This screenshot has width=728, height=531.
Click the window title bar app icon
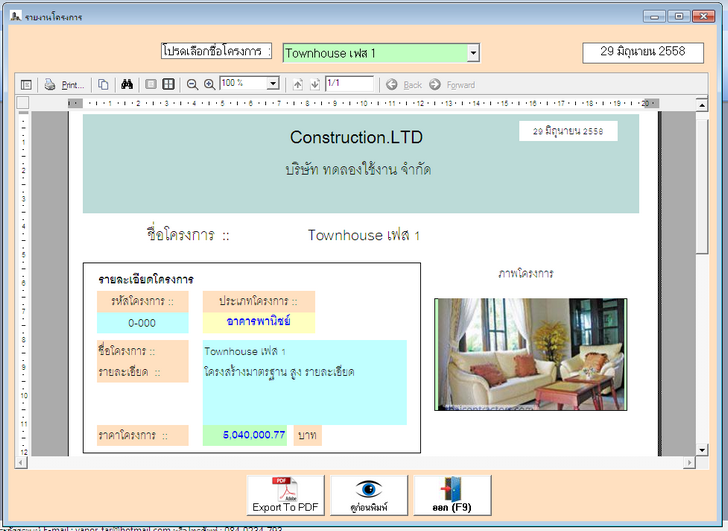pyautogui.click(x=16, y=16)
